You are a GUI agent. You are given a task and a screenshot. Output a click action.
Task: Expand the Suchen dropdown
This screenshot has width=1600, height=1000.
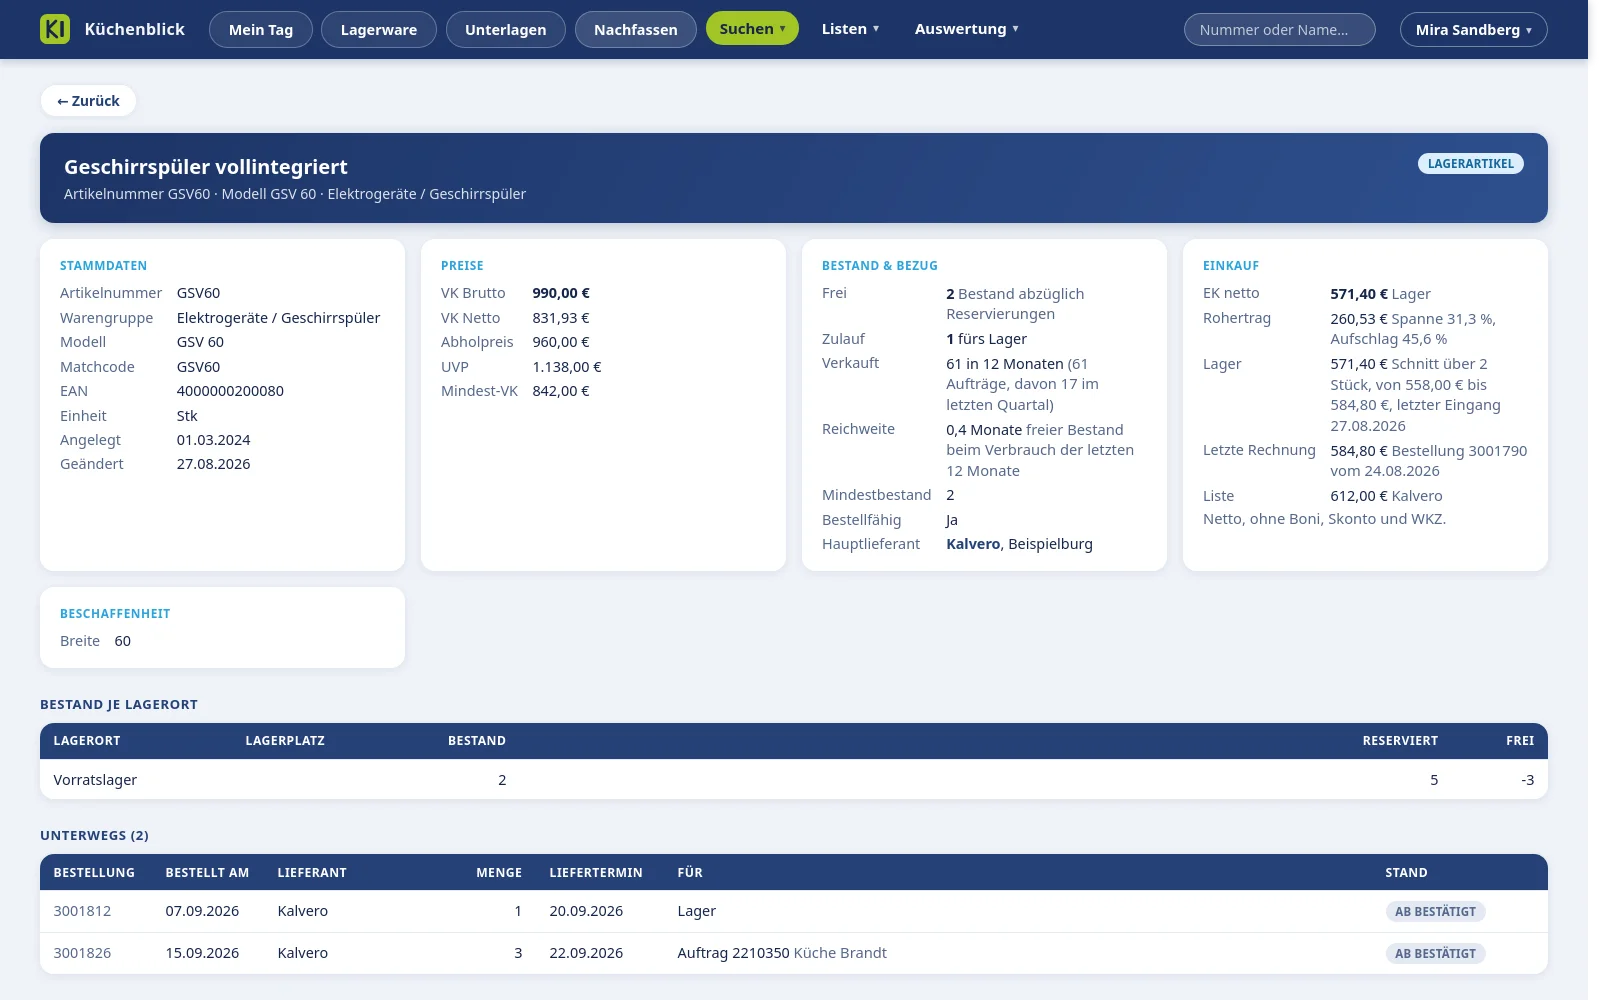(752, 29)
